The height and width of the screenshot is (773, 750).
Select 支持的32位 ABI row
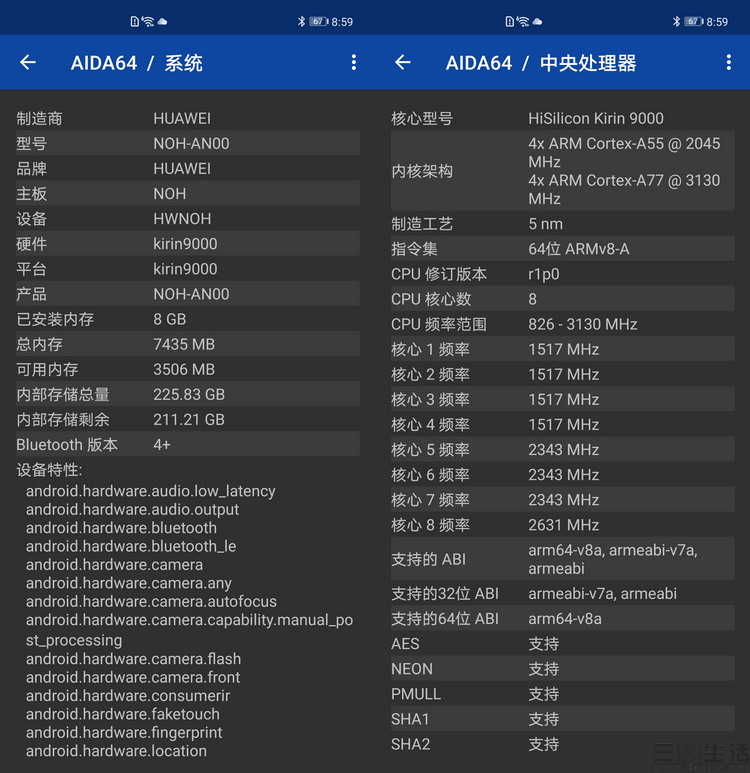562,594
